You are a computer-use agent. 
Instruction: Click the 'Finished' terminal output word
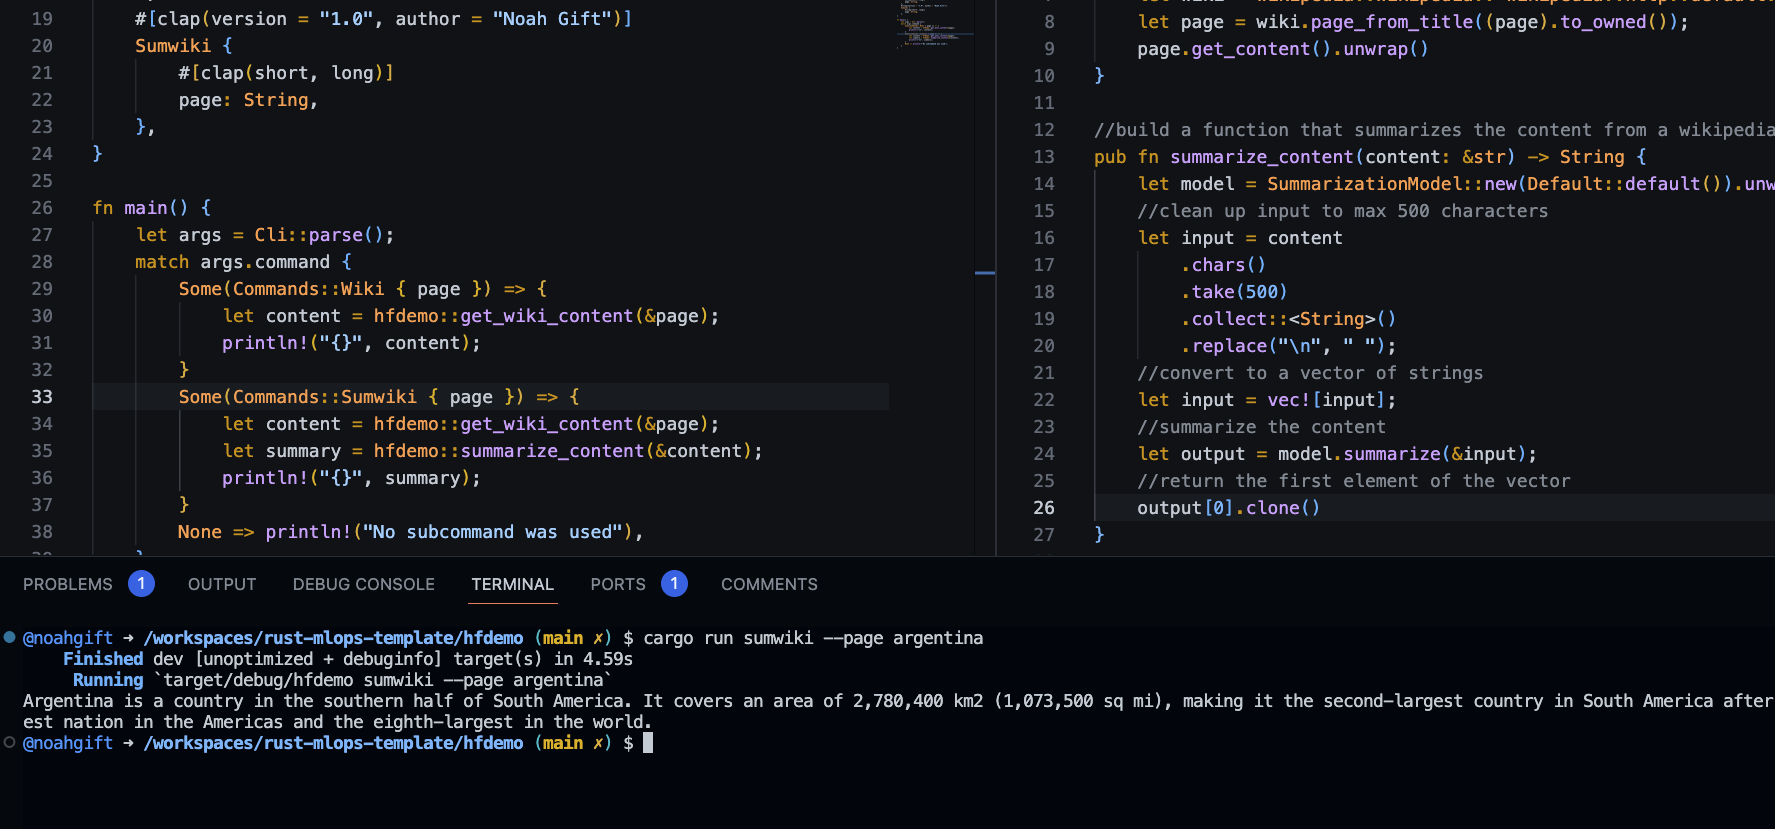[103, 658]
